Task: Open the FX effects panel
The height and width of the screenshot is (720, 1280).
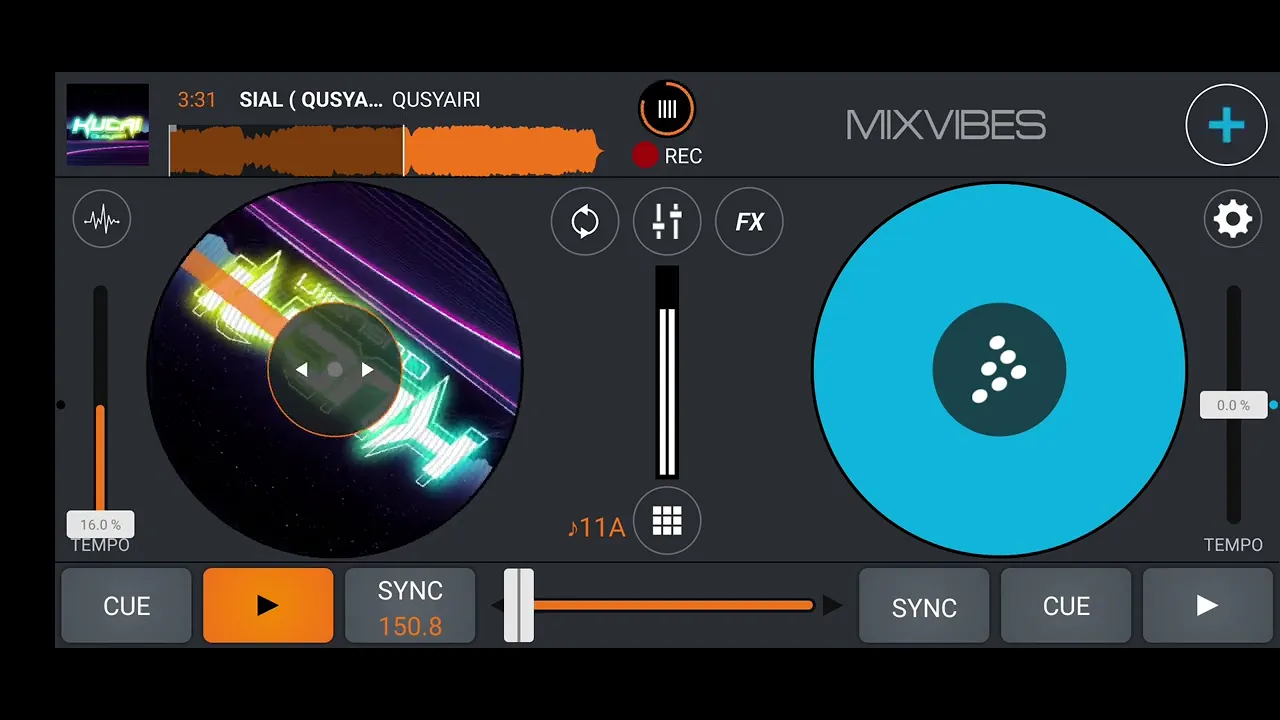Action: (x=749, y=221)
